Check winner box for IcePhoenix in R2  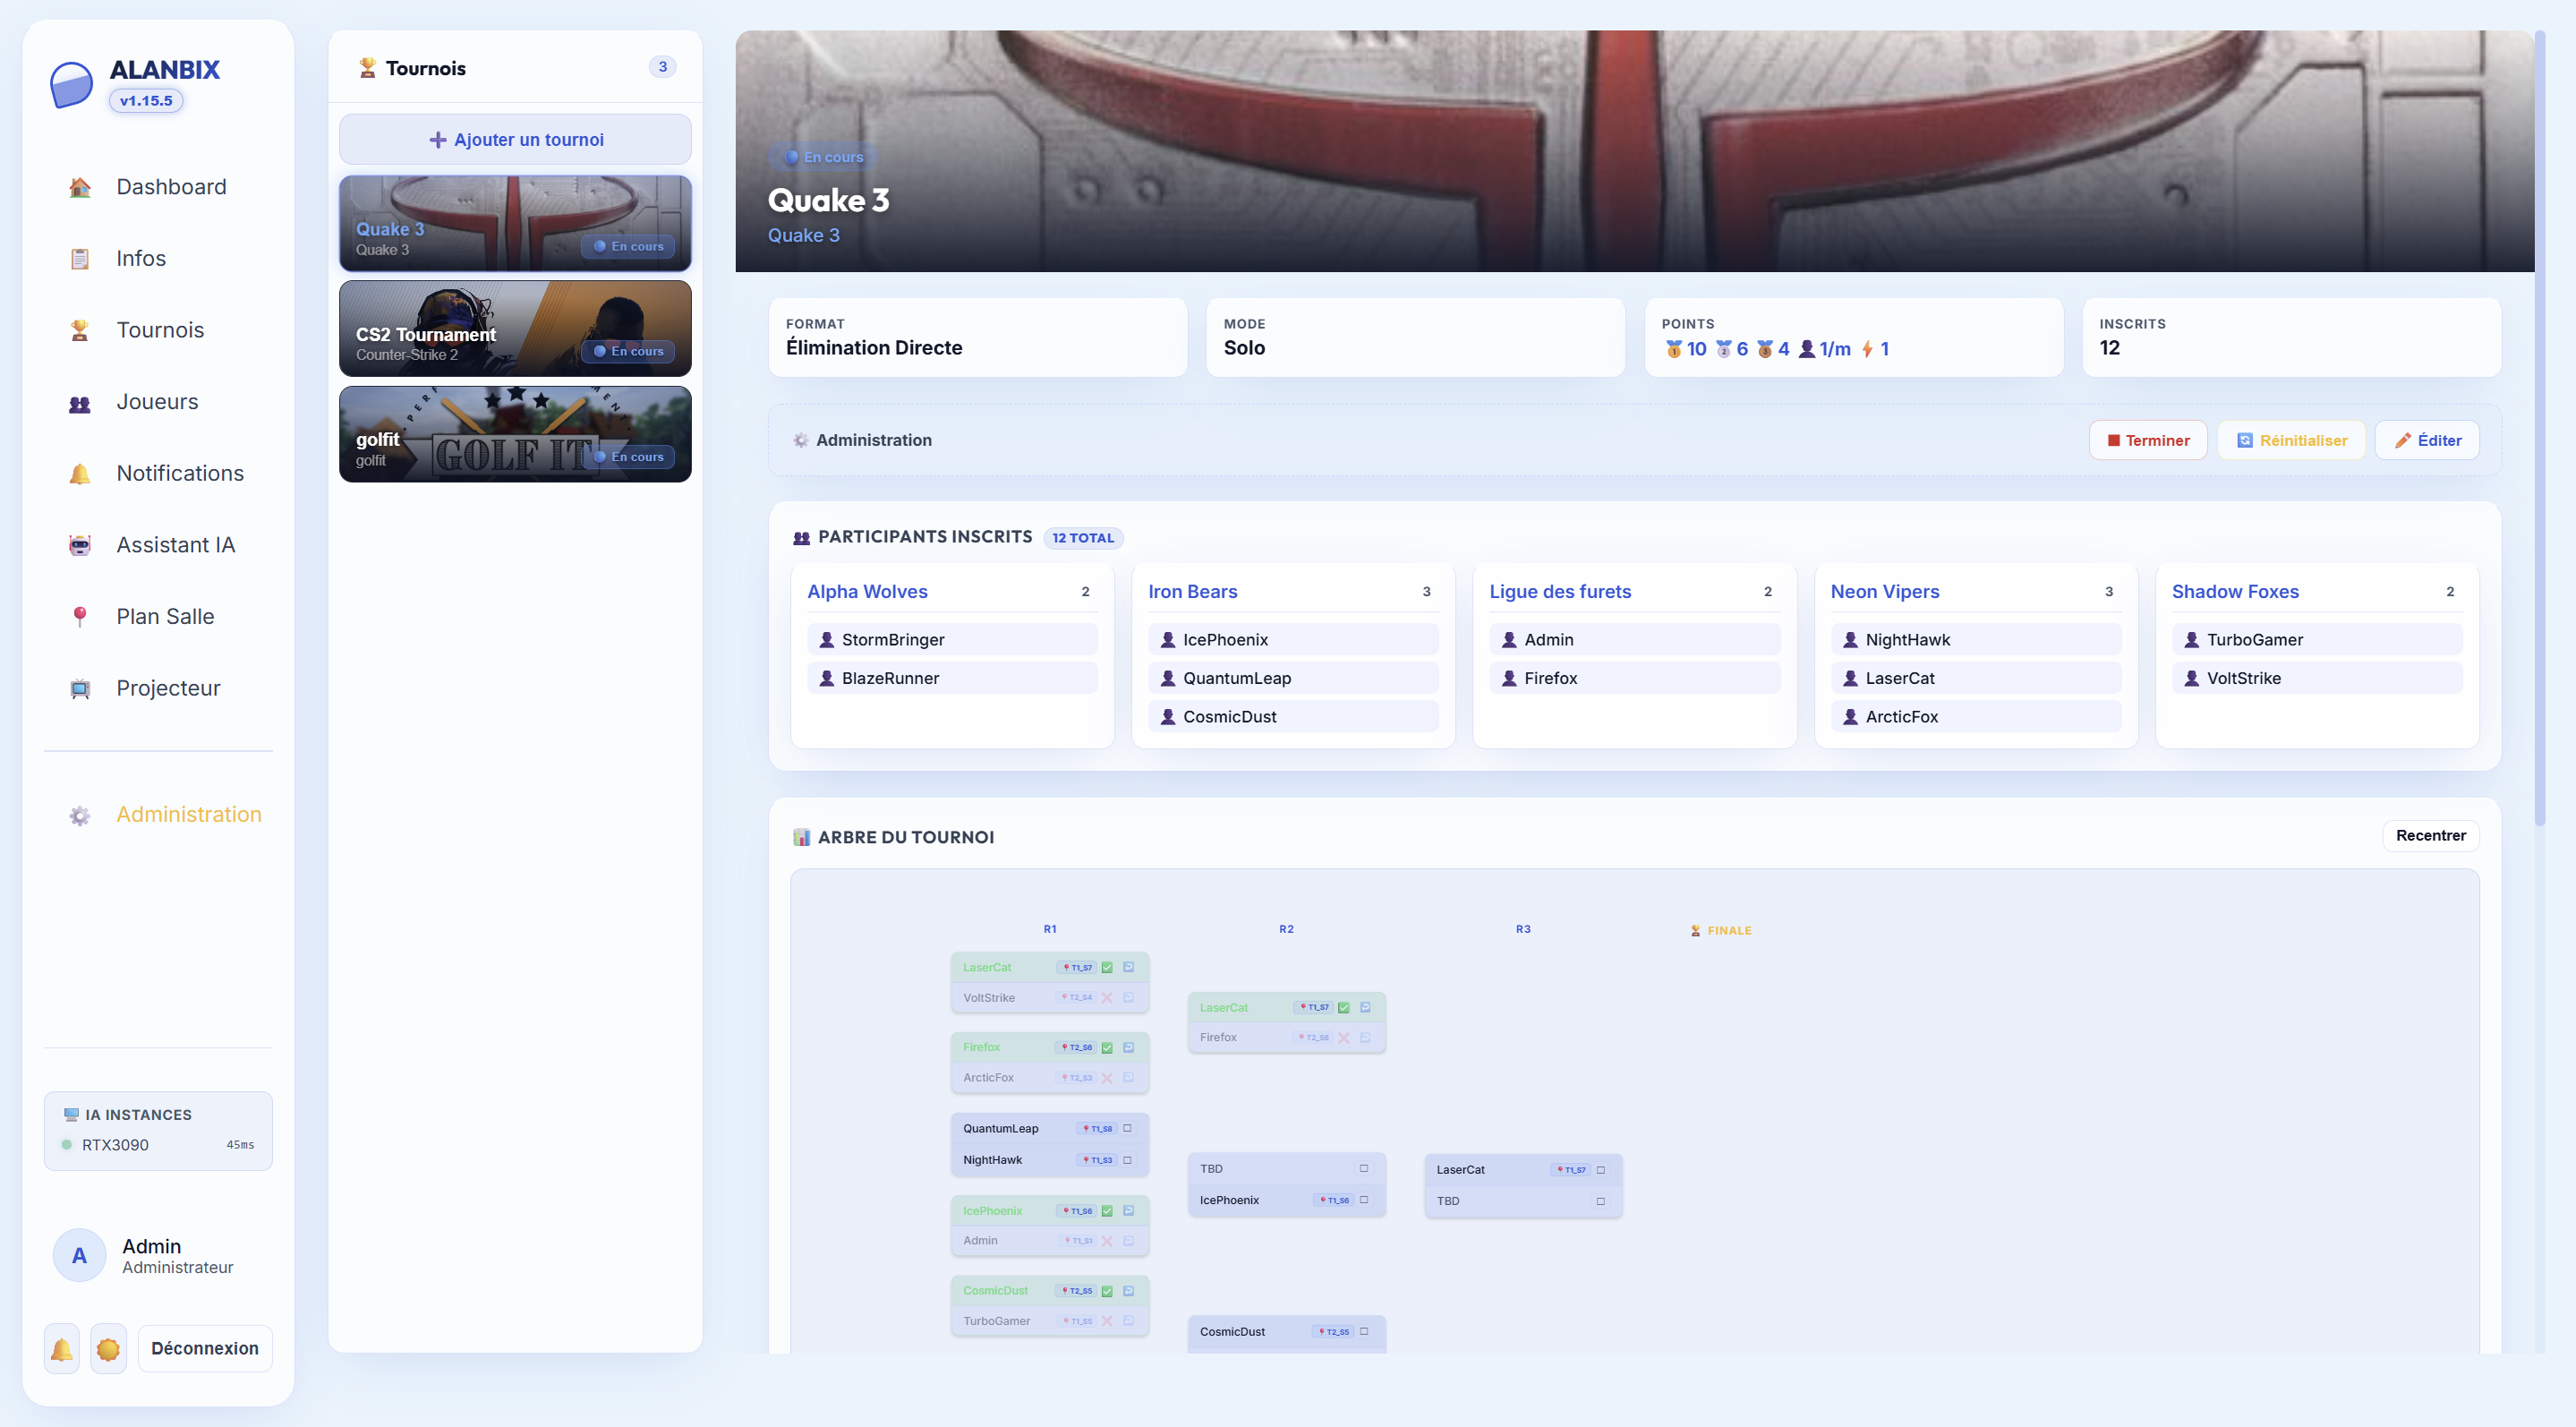[x=1364, y=1200]
